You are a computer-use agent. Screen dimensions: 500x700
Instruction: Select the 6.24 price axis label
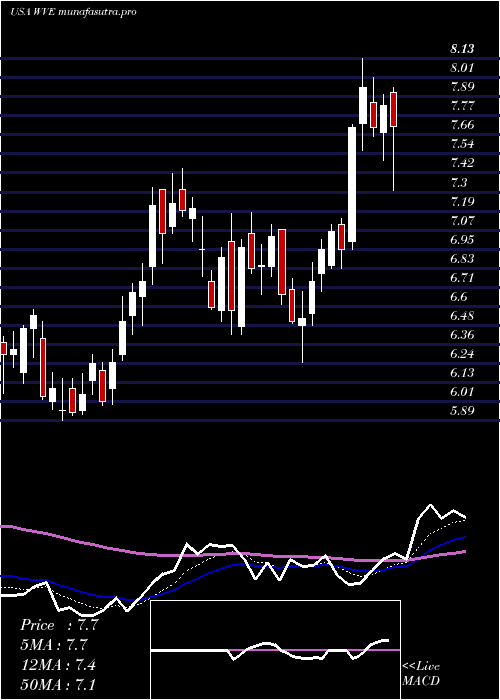(462, 354)
